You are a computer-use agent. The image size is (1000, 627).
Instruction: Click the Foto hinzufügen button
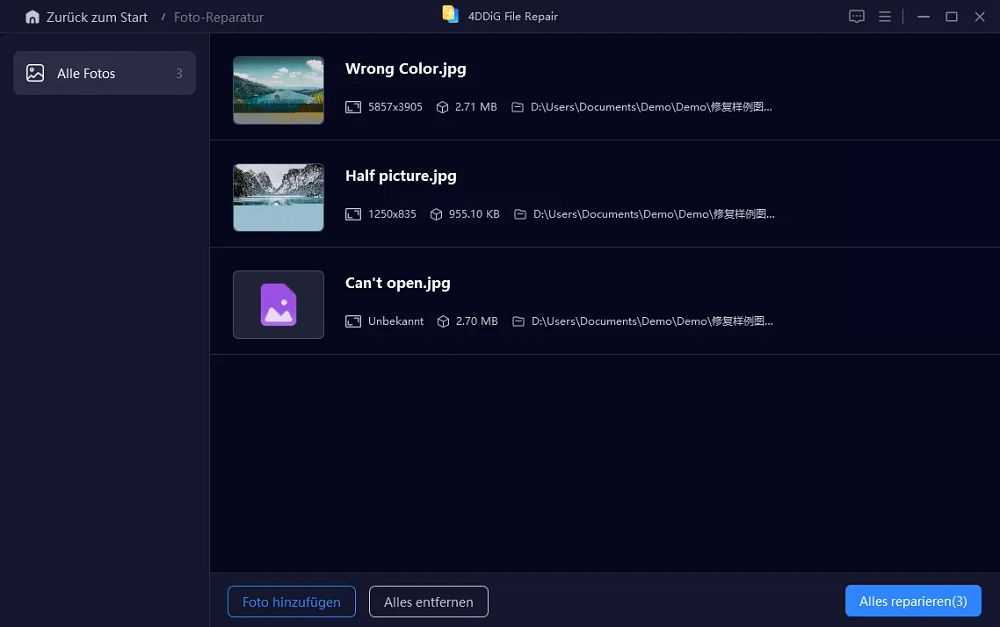pos(291,601)
